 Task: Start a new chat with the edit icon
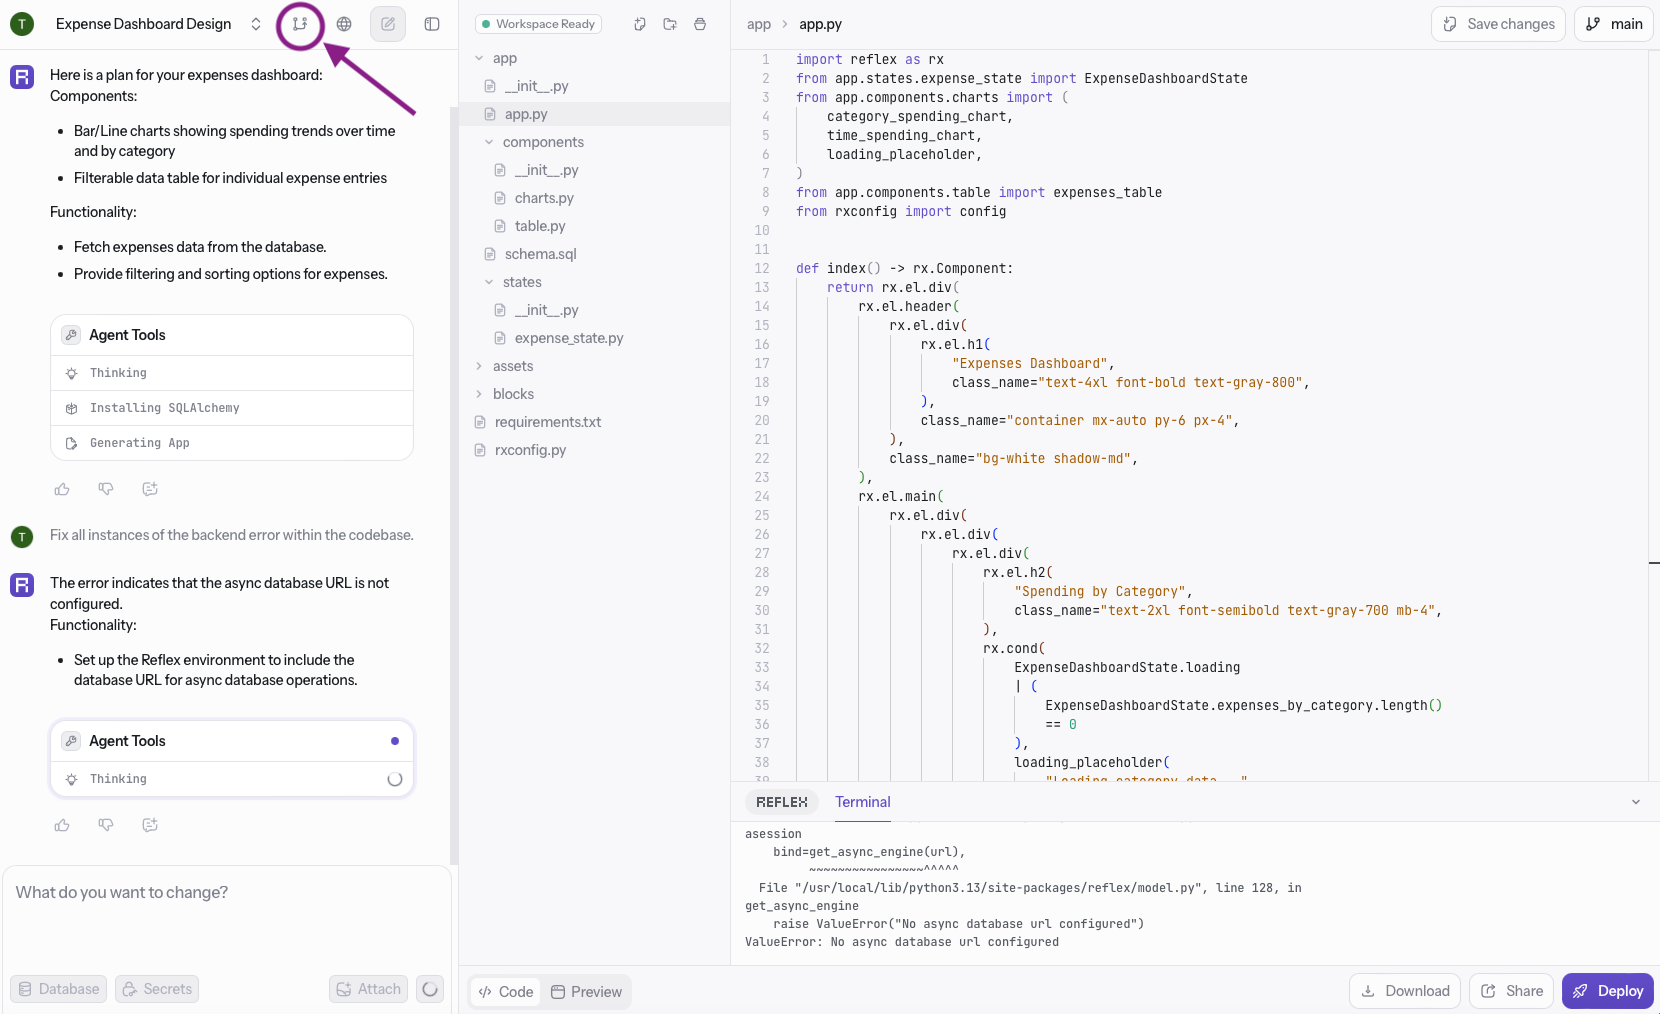coord(388,24)
